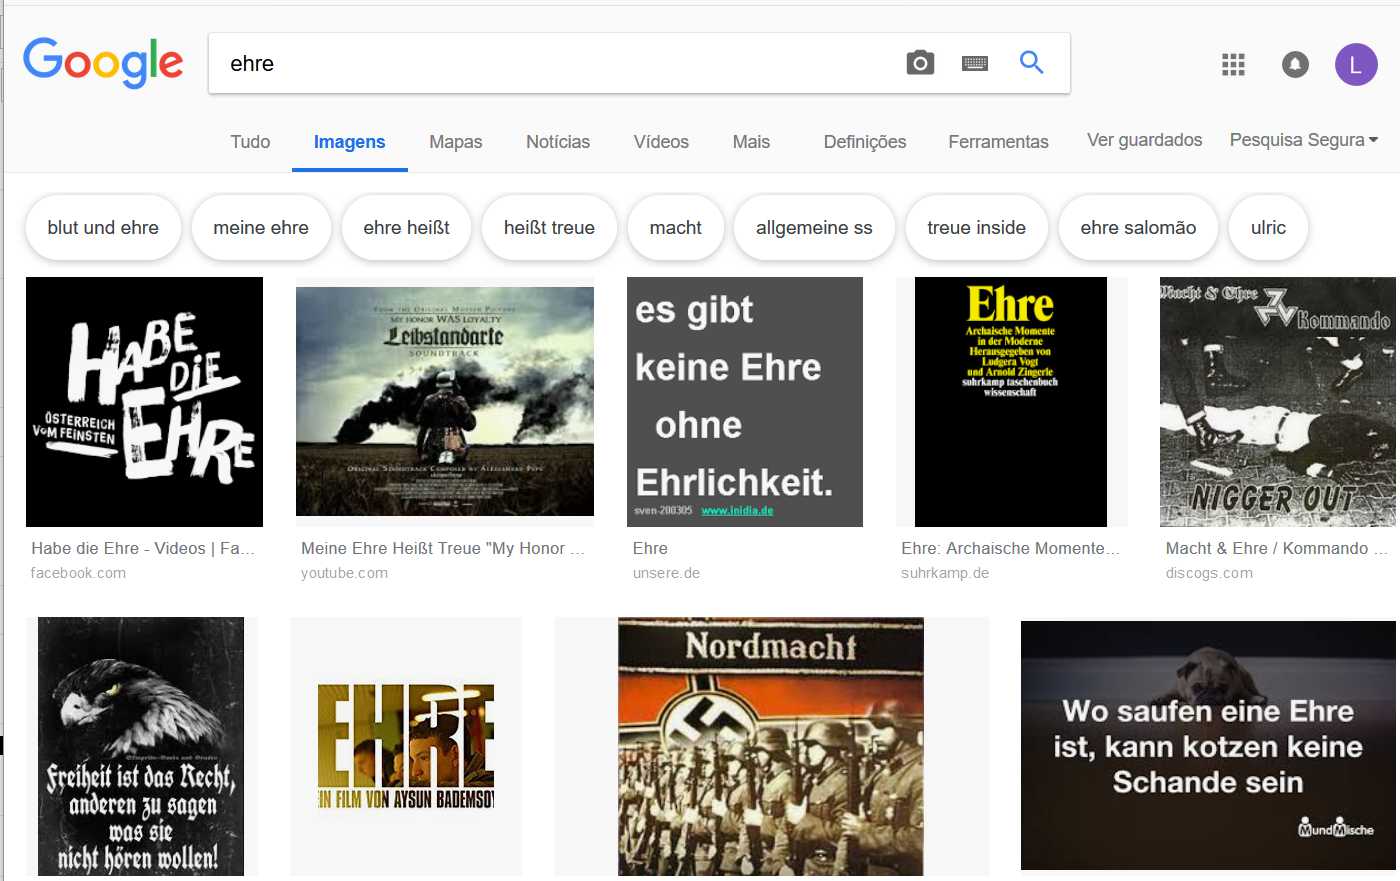Screen dimensions: 1400x881
Task: Click the suhrkamp.de source text
Action: (x=945, y=573)
